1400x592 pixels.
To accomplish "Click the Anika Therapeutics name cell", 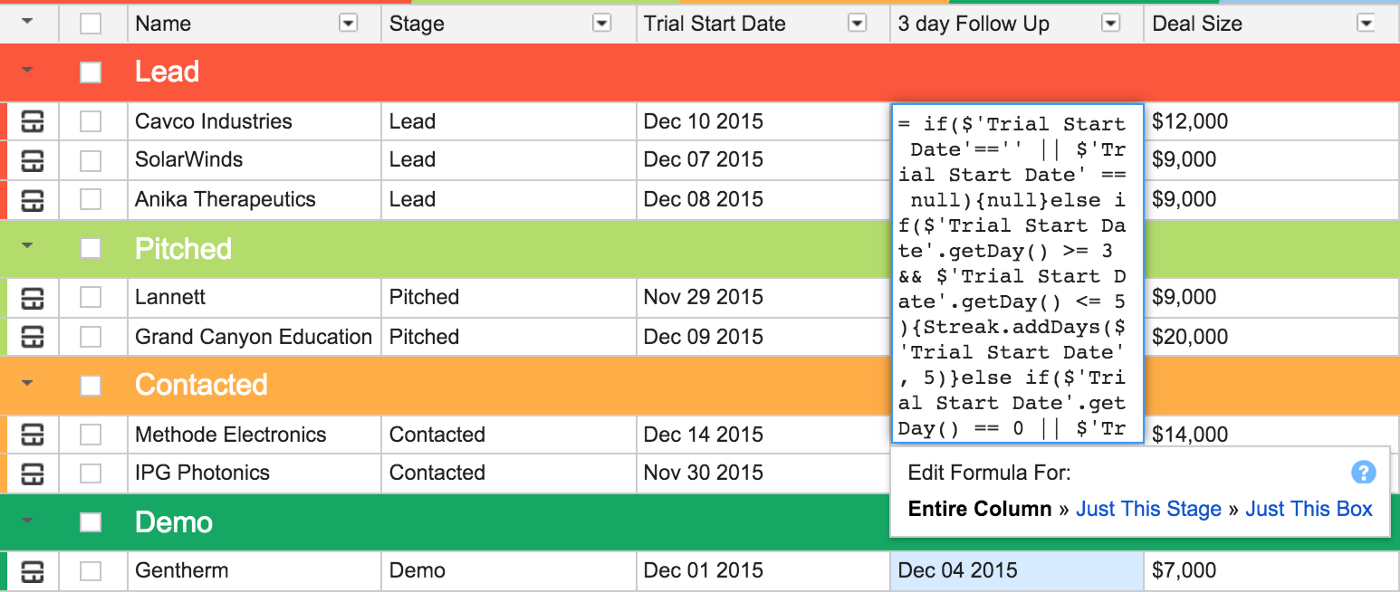I will [x=254, y=199].
